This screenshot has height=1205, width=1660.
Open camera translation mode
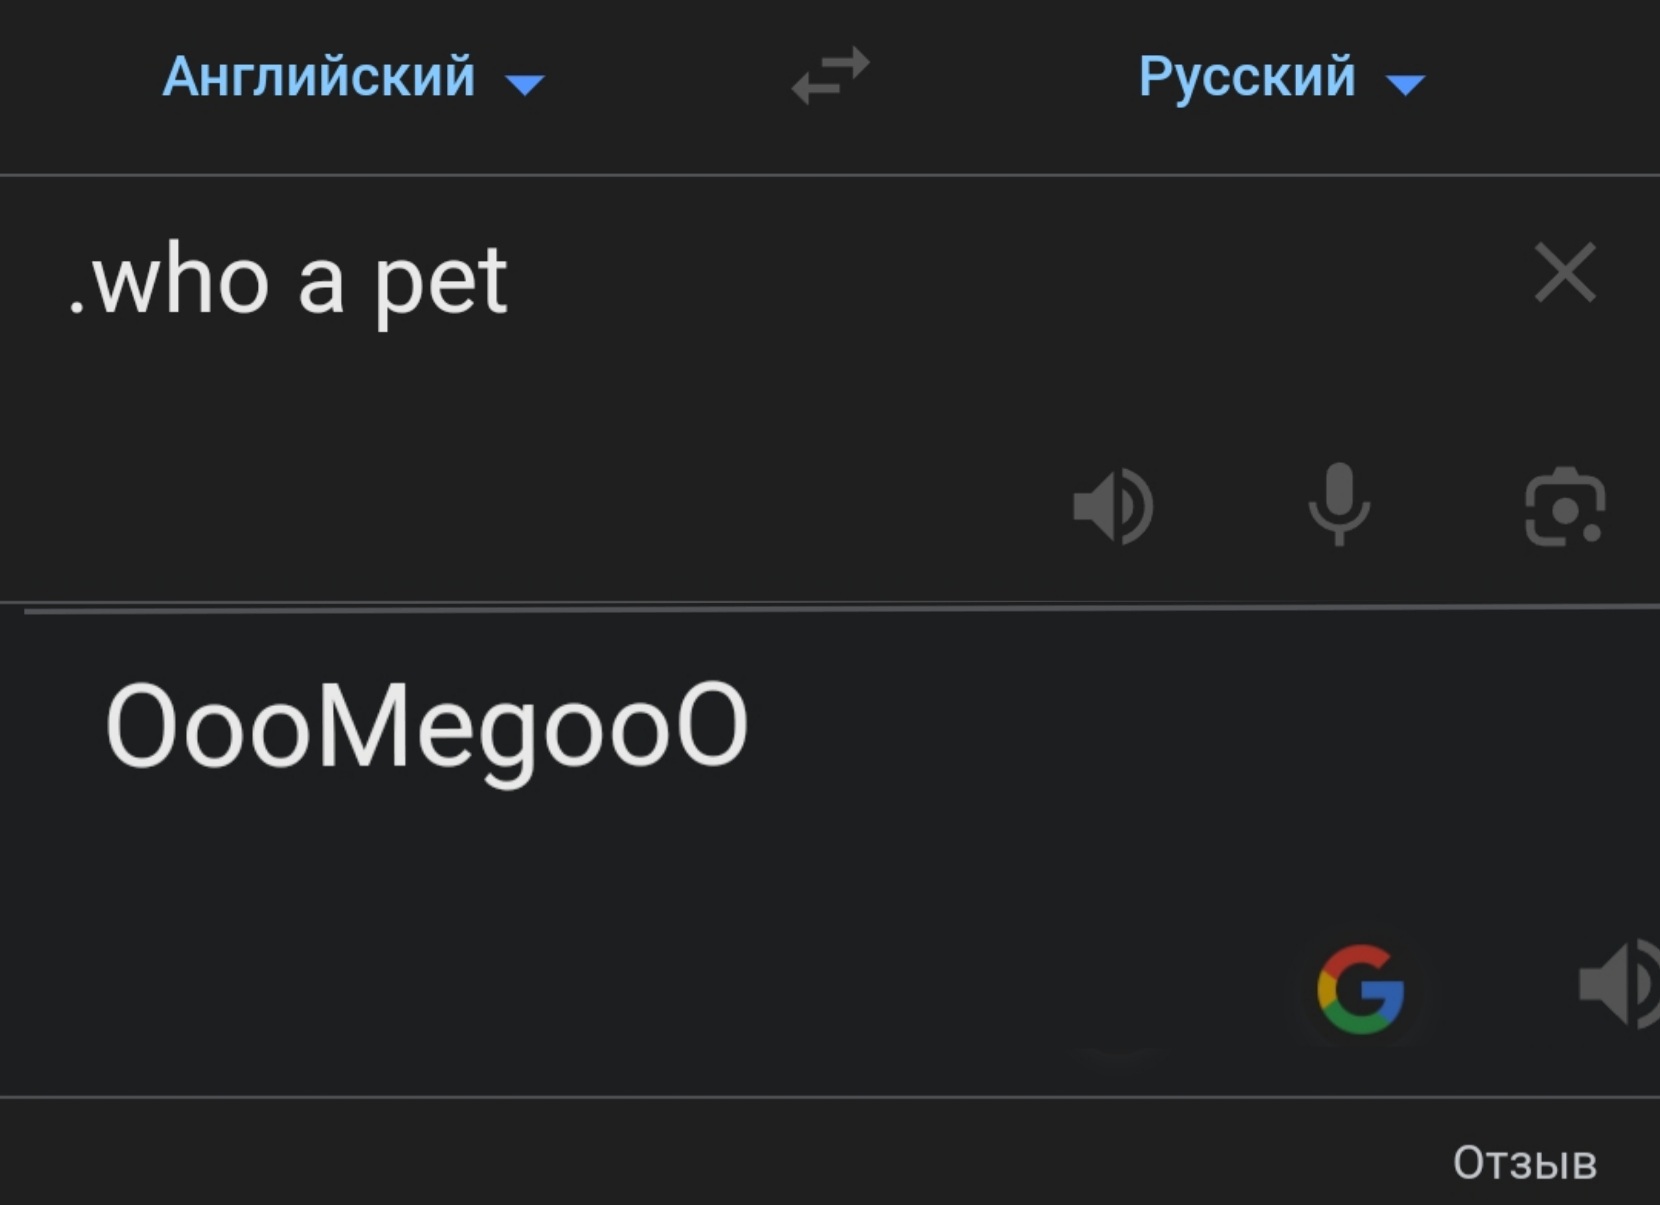(1564, 507)
